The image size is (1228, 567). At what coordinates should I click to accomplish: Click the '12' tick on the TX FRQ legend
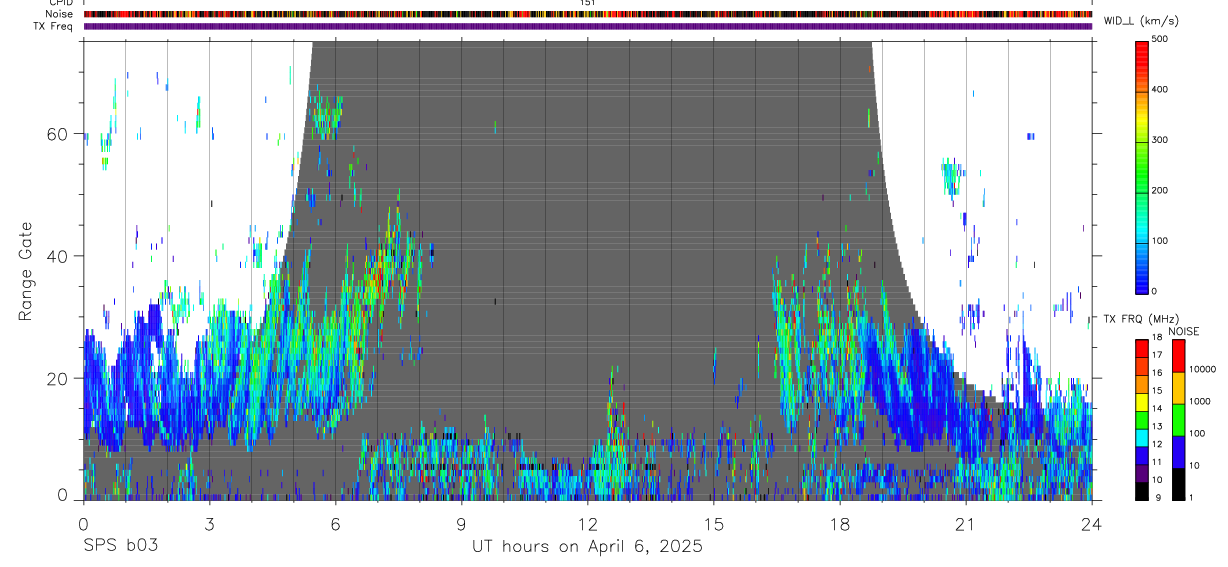[x=1156, y=444]
